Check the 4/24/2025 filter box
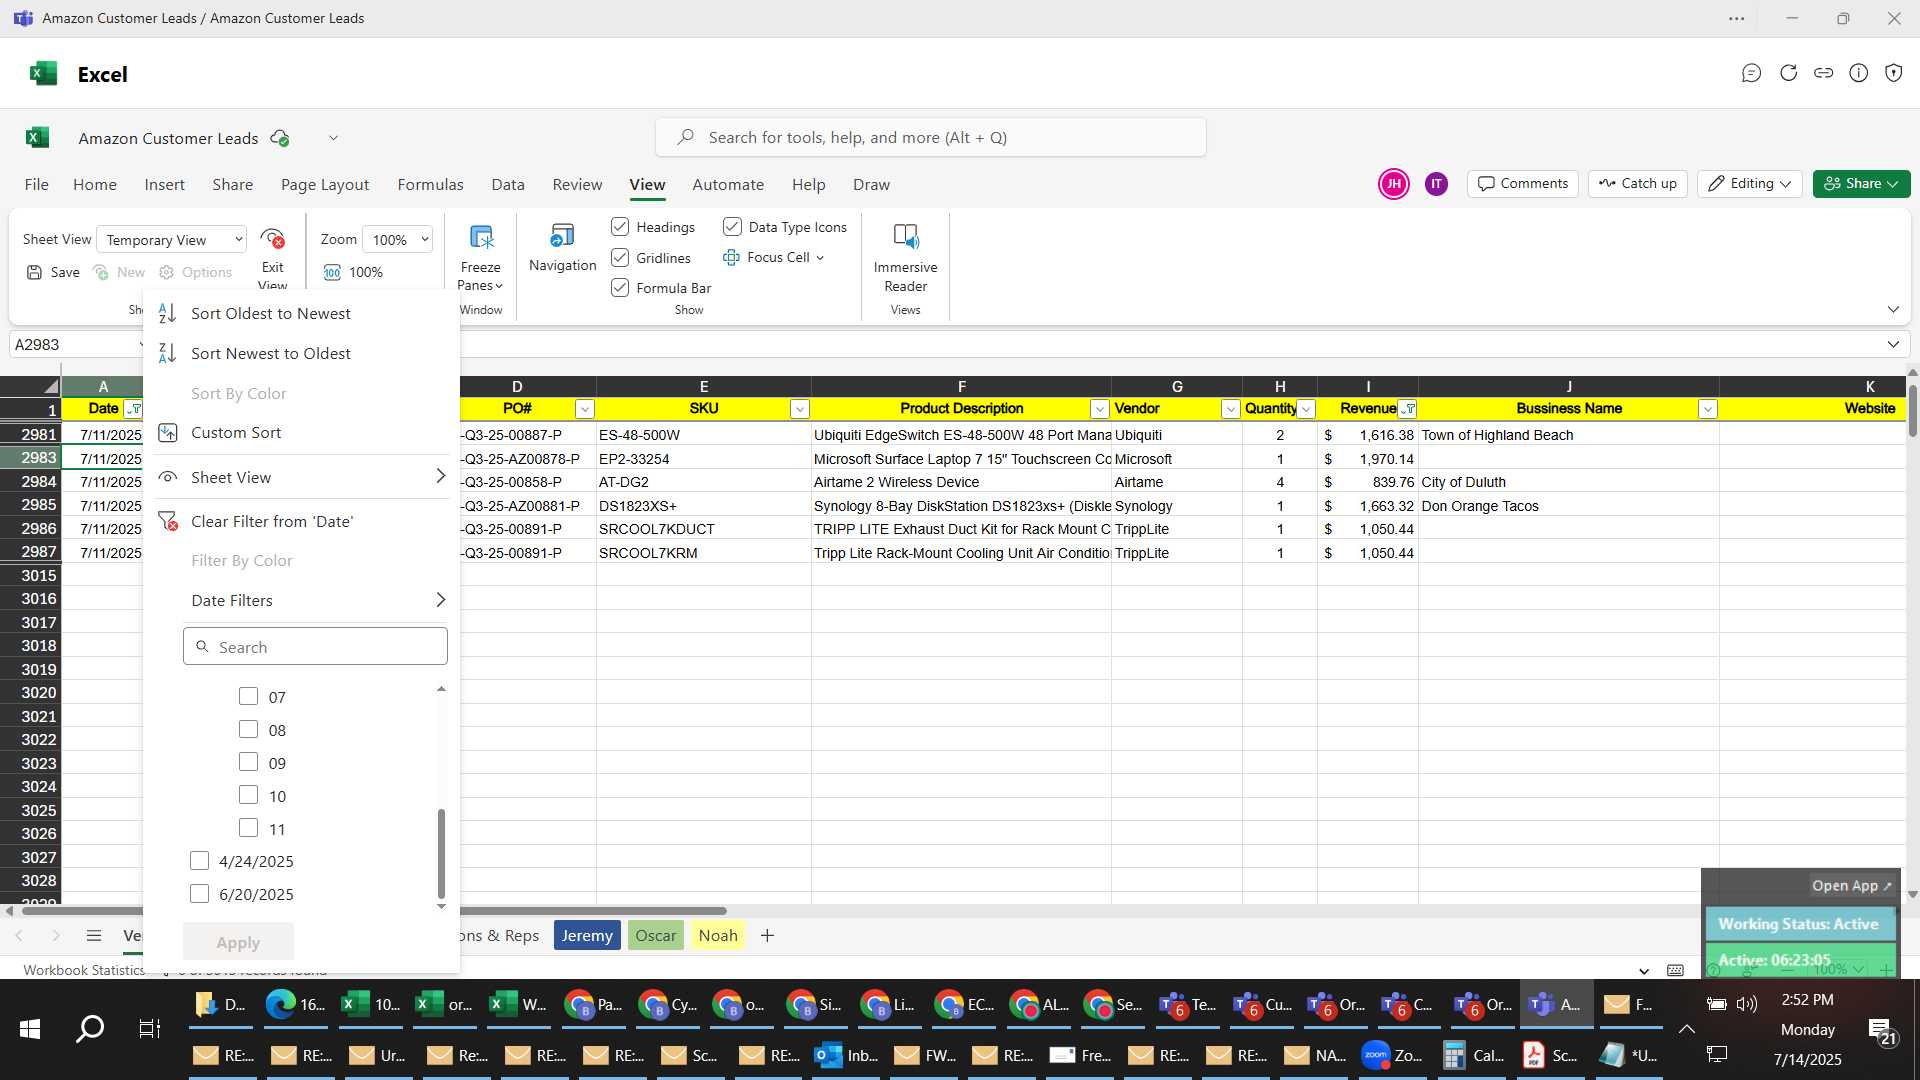Screen dimensions: 1920x1080 200,861
